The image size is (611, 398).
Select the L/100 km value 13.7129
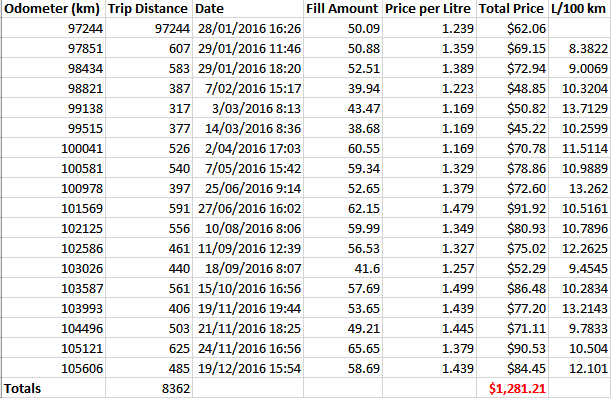pos(579,108)
